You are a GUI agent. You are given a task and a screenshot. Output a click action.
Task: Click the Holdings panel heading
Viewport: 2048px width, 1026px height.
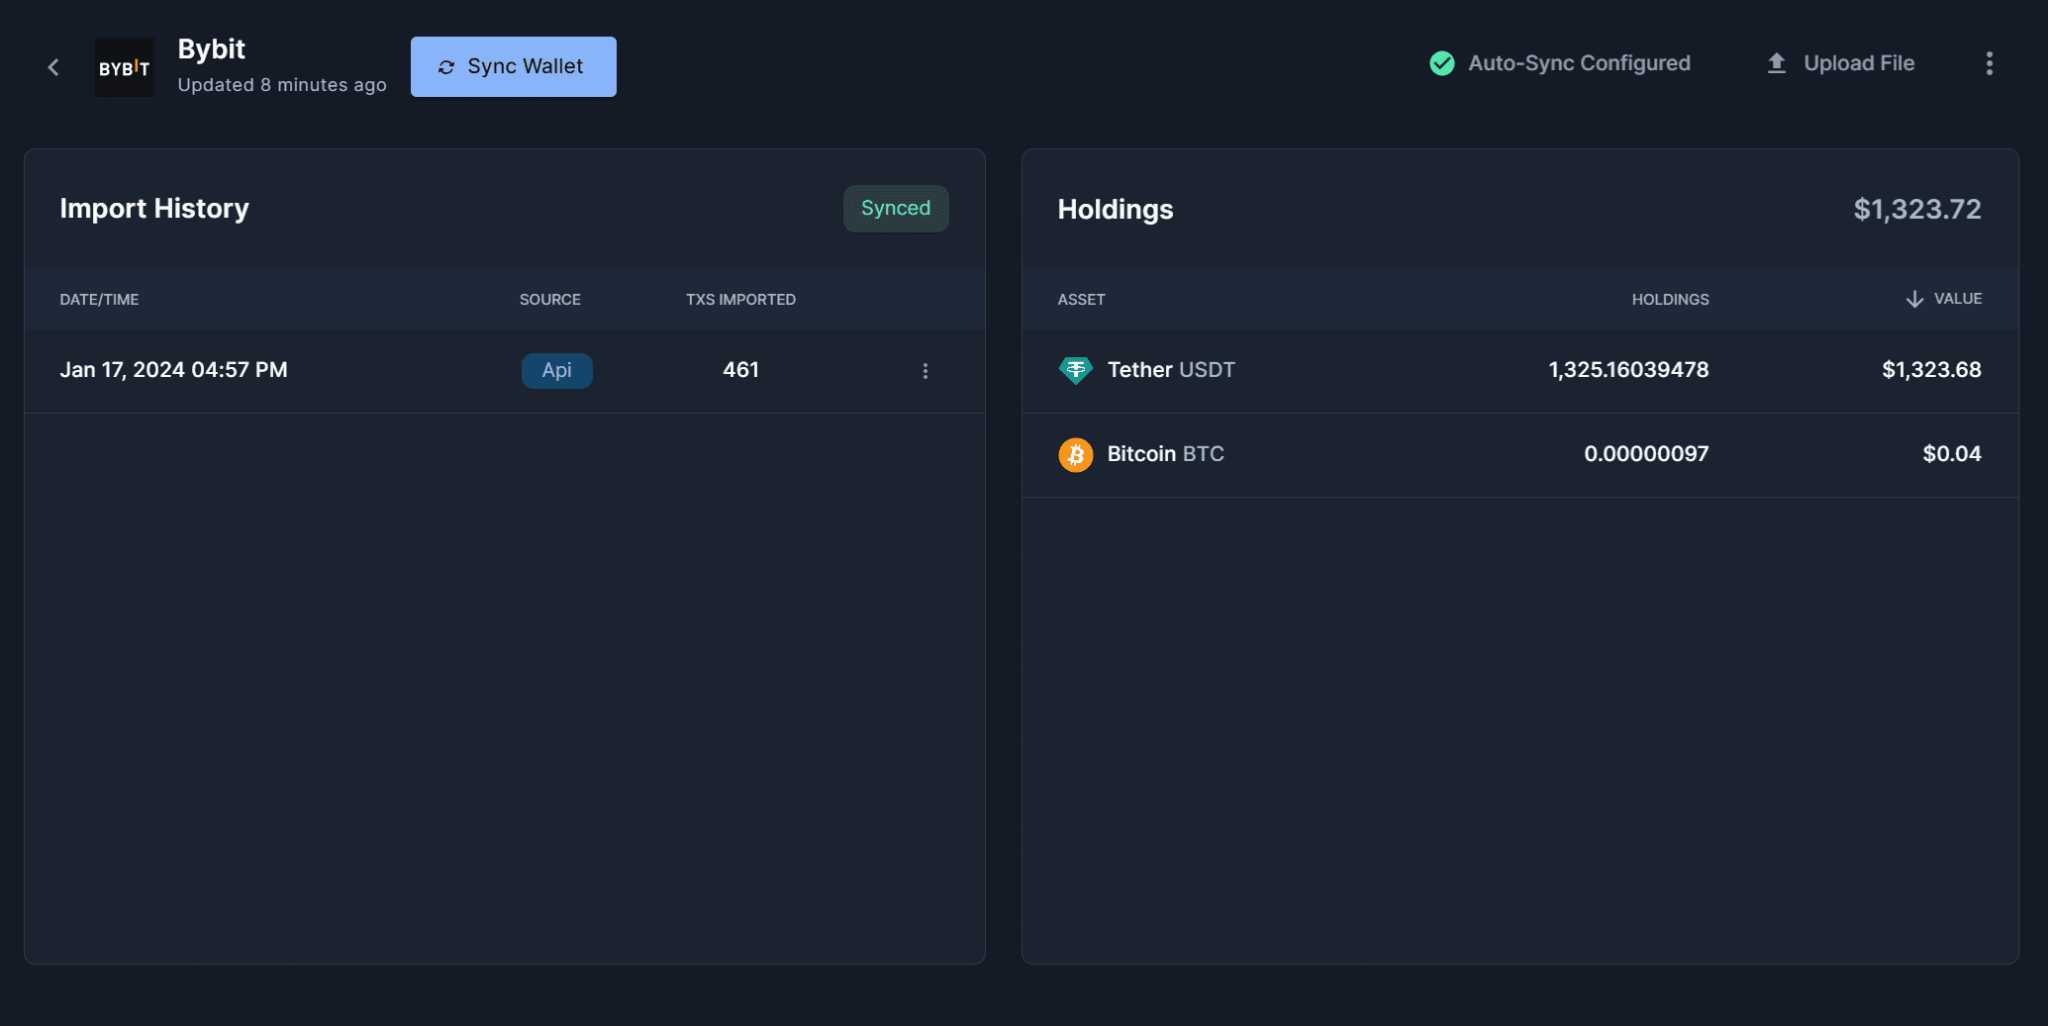pos(1115,209)
